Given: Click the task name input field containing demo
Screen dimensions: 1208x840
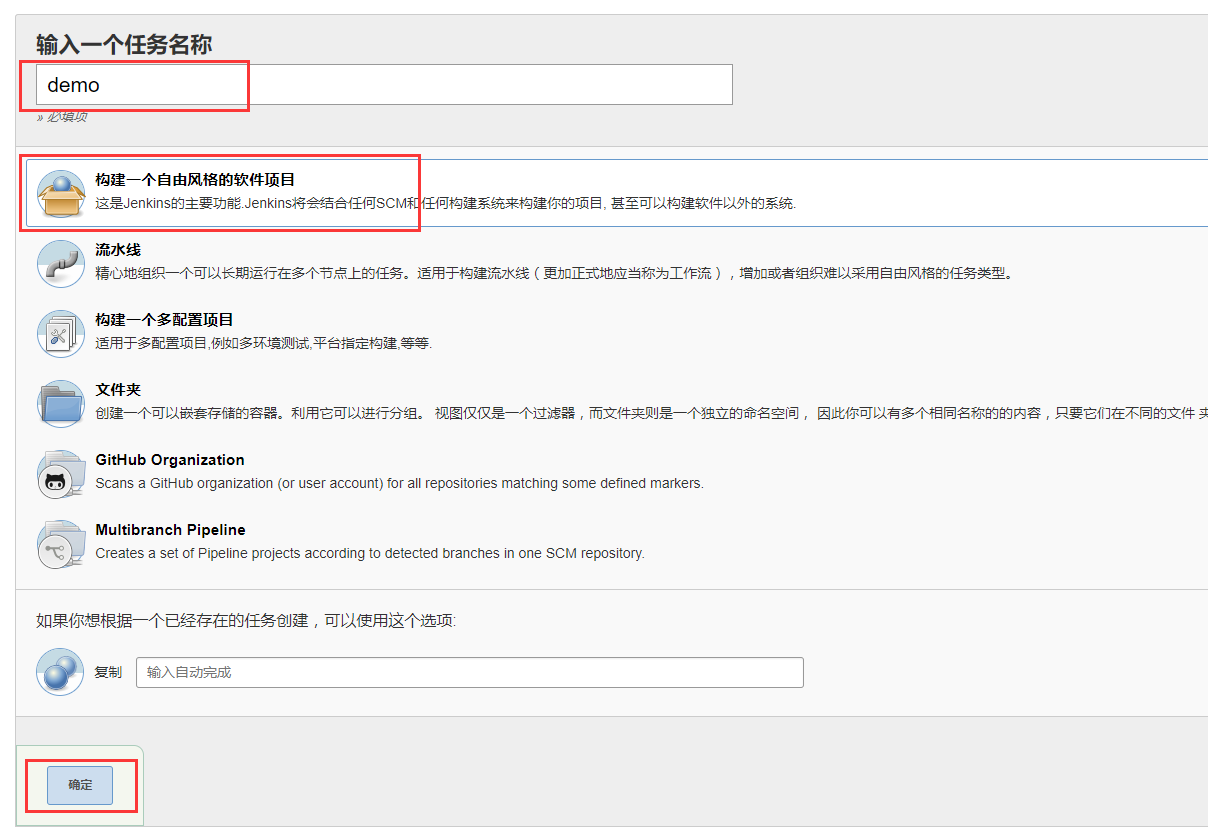Looking at the screenshot, I should [384, 85].
